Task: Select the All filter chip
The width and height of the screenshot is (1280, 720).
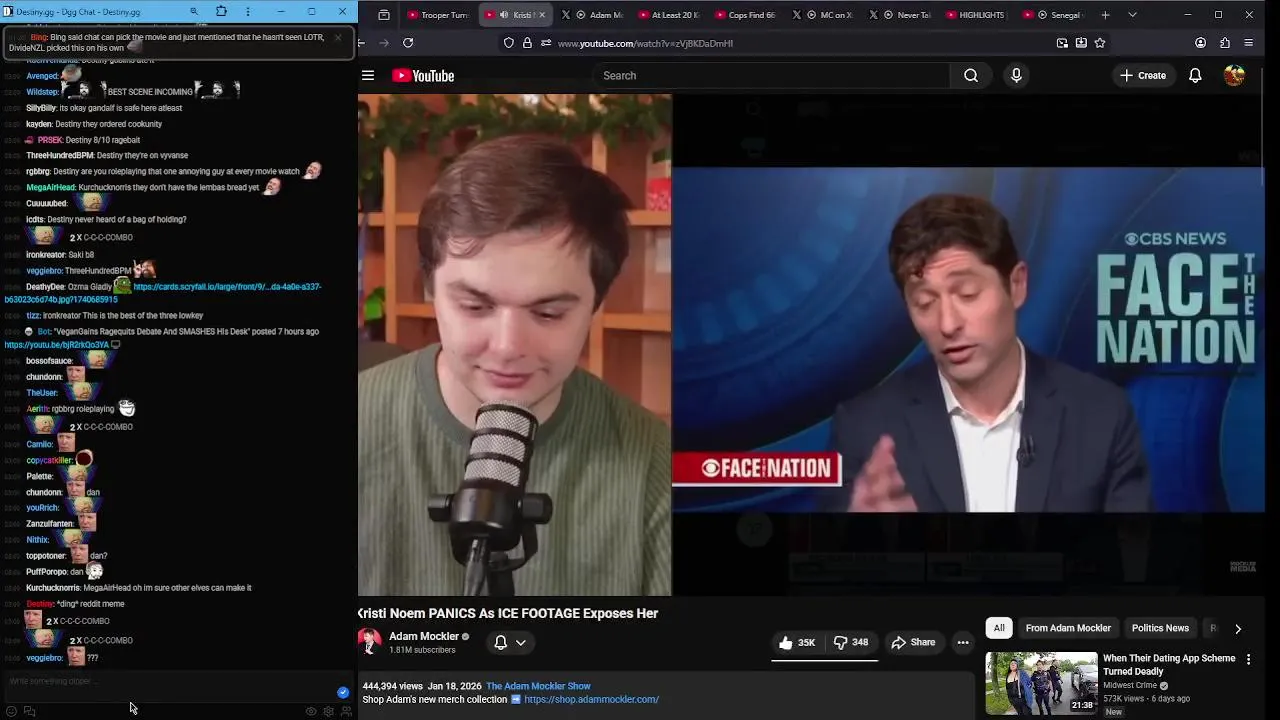Action: pos(998,628)
